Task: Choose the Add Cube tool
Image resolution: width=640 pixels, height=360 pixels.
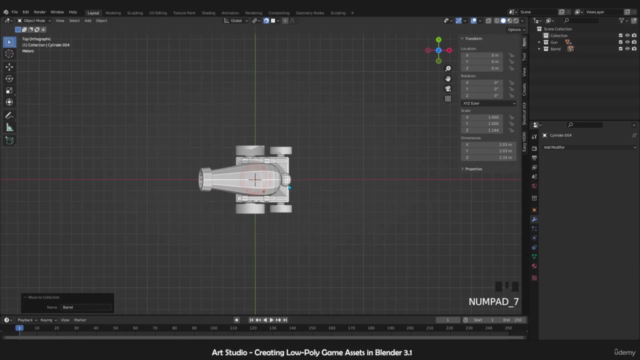Action: tap(9, 141)
